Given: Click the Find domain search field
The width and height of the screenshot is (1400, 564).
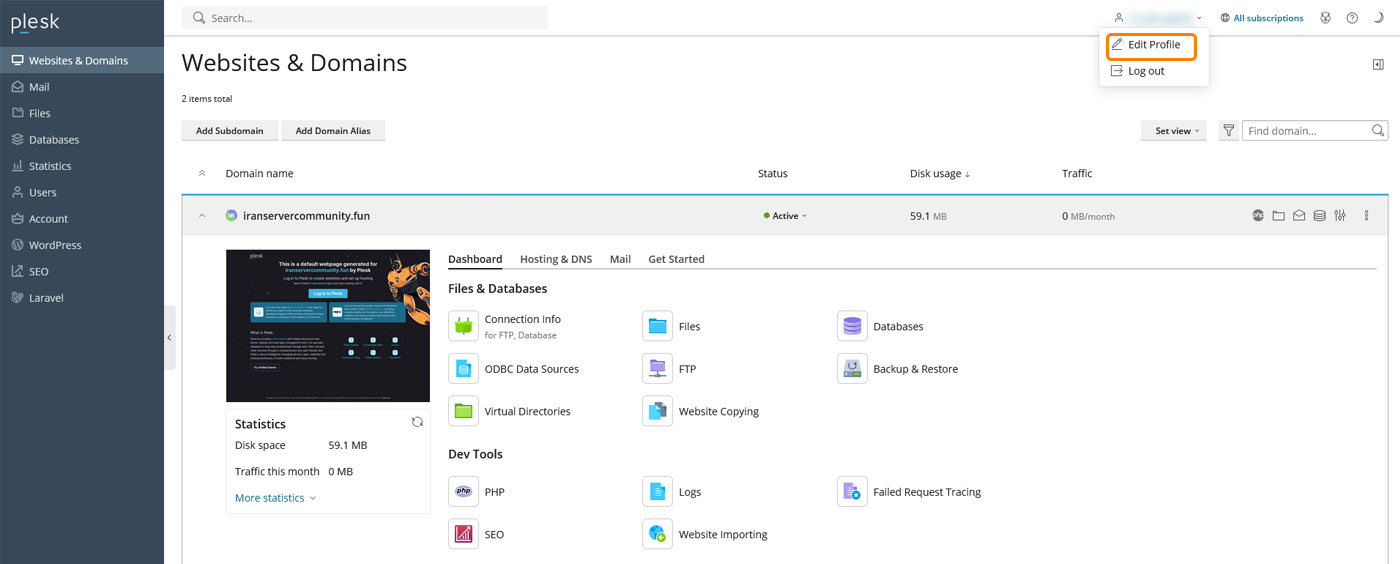Looking at the screenshot, I should click(x=1306, y=131).
